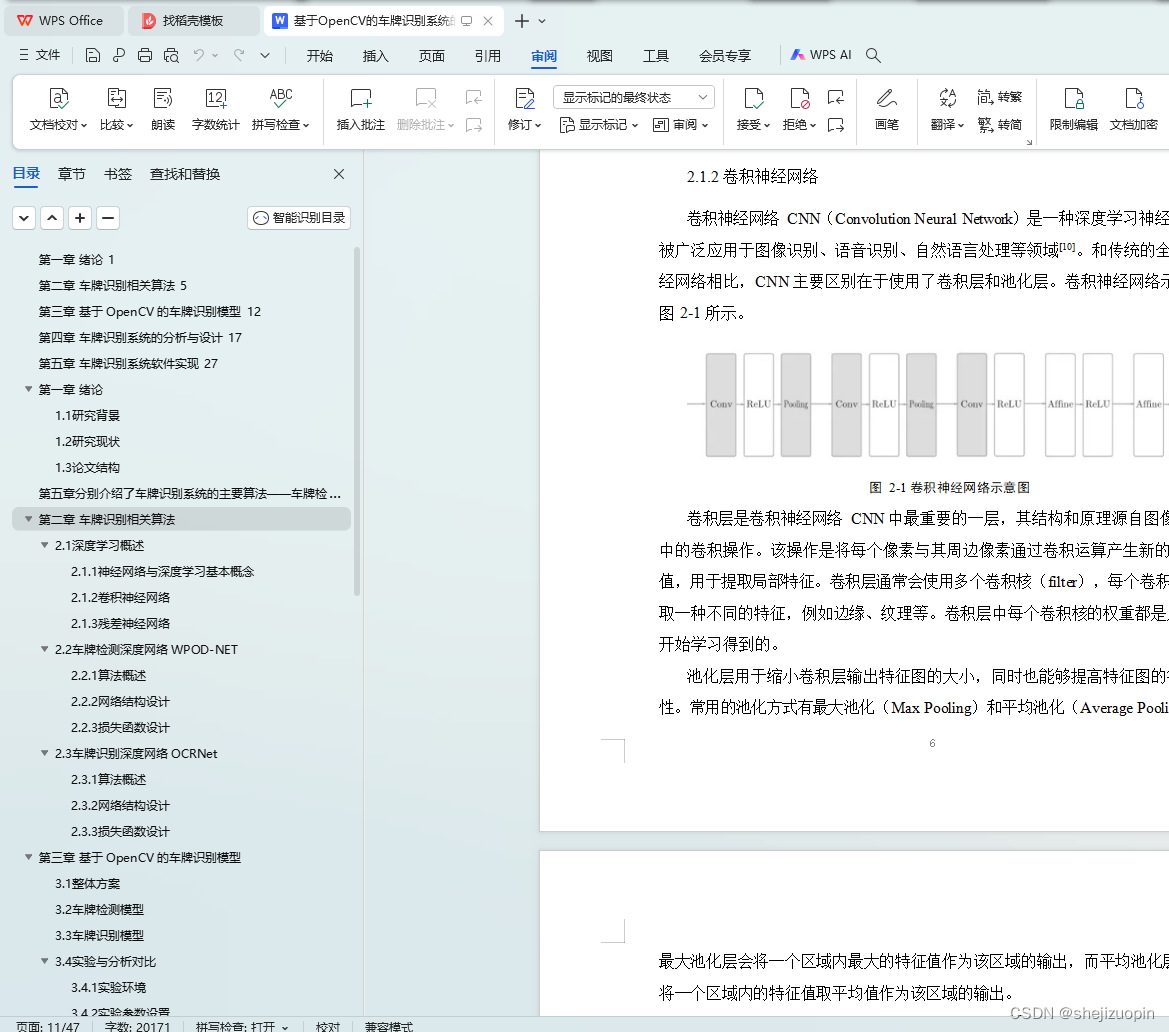1169x1032 pixels.
Task: Switch to the 找稻壳模板 window tab
Action: pyautogui.click(x=193, y=21)
